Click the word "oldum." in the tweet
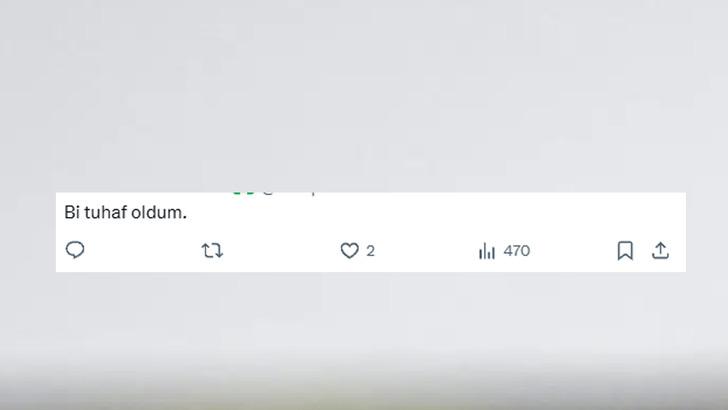728x410 pixels. 159,212
